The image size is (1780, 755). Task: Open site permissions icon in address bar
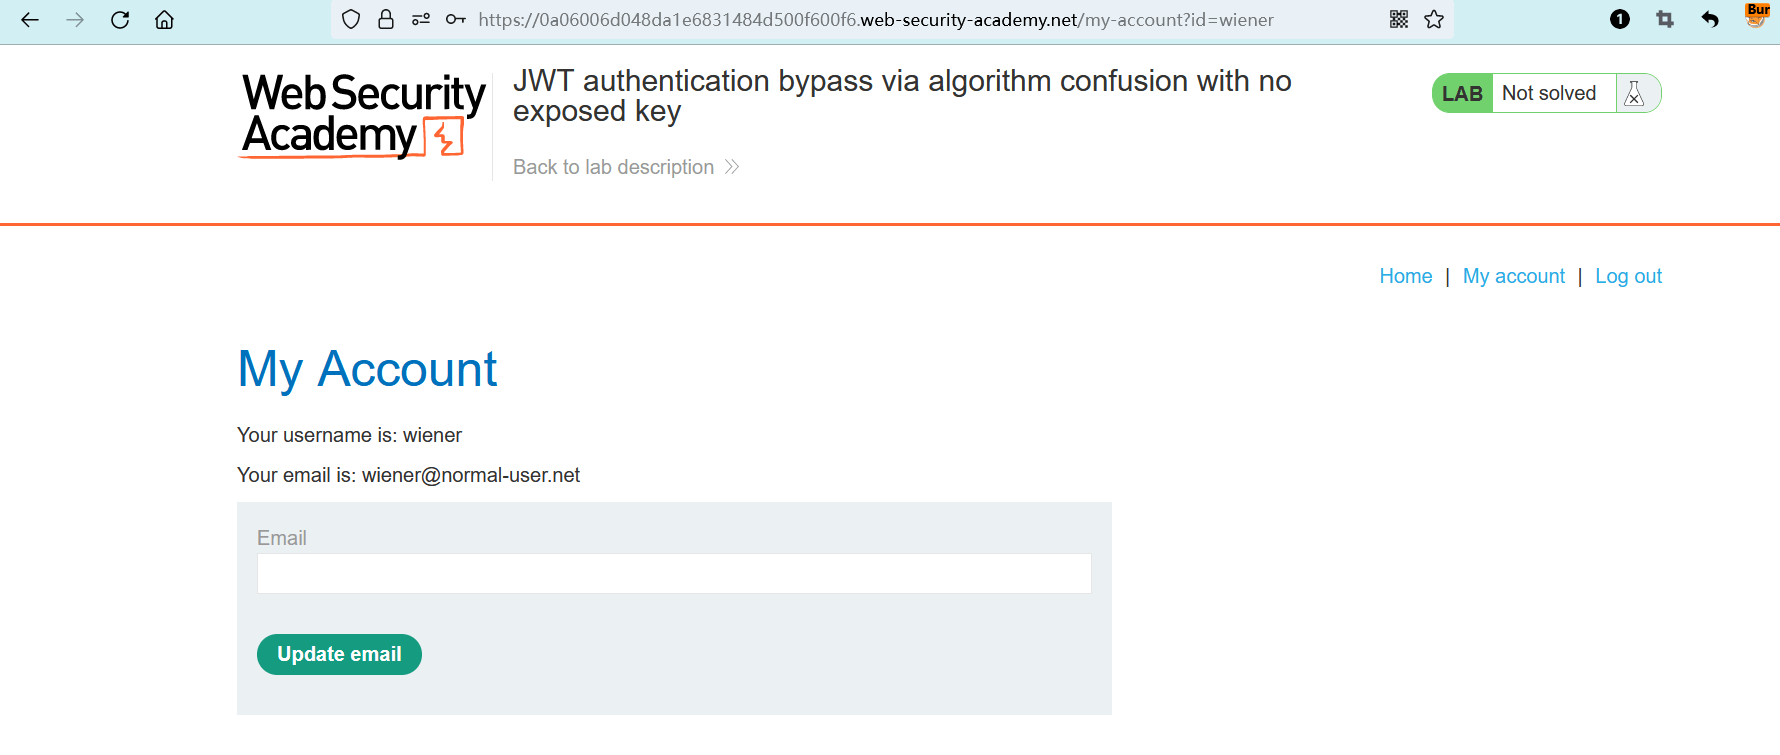click(x=421, y=20)
